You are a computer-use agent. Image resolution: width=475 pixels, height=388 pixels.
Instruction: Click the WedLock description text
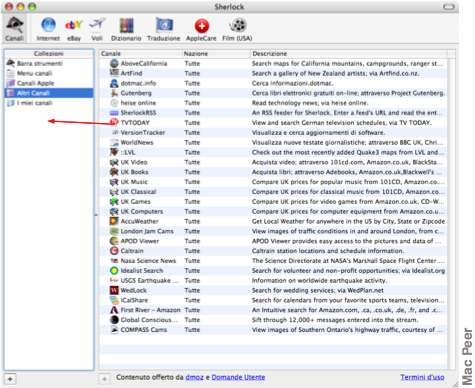point(318,290)
